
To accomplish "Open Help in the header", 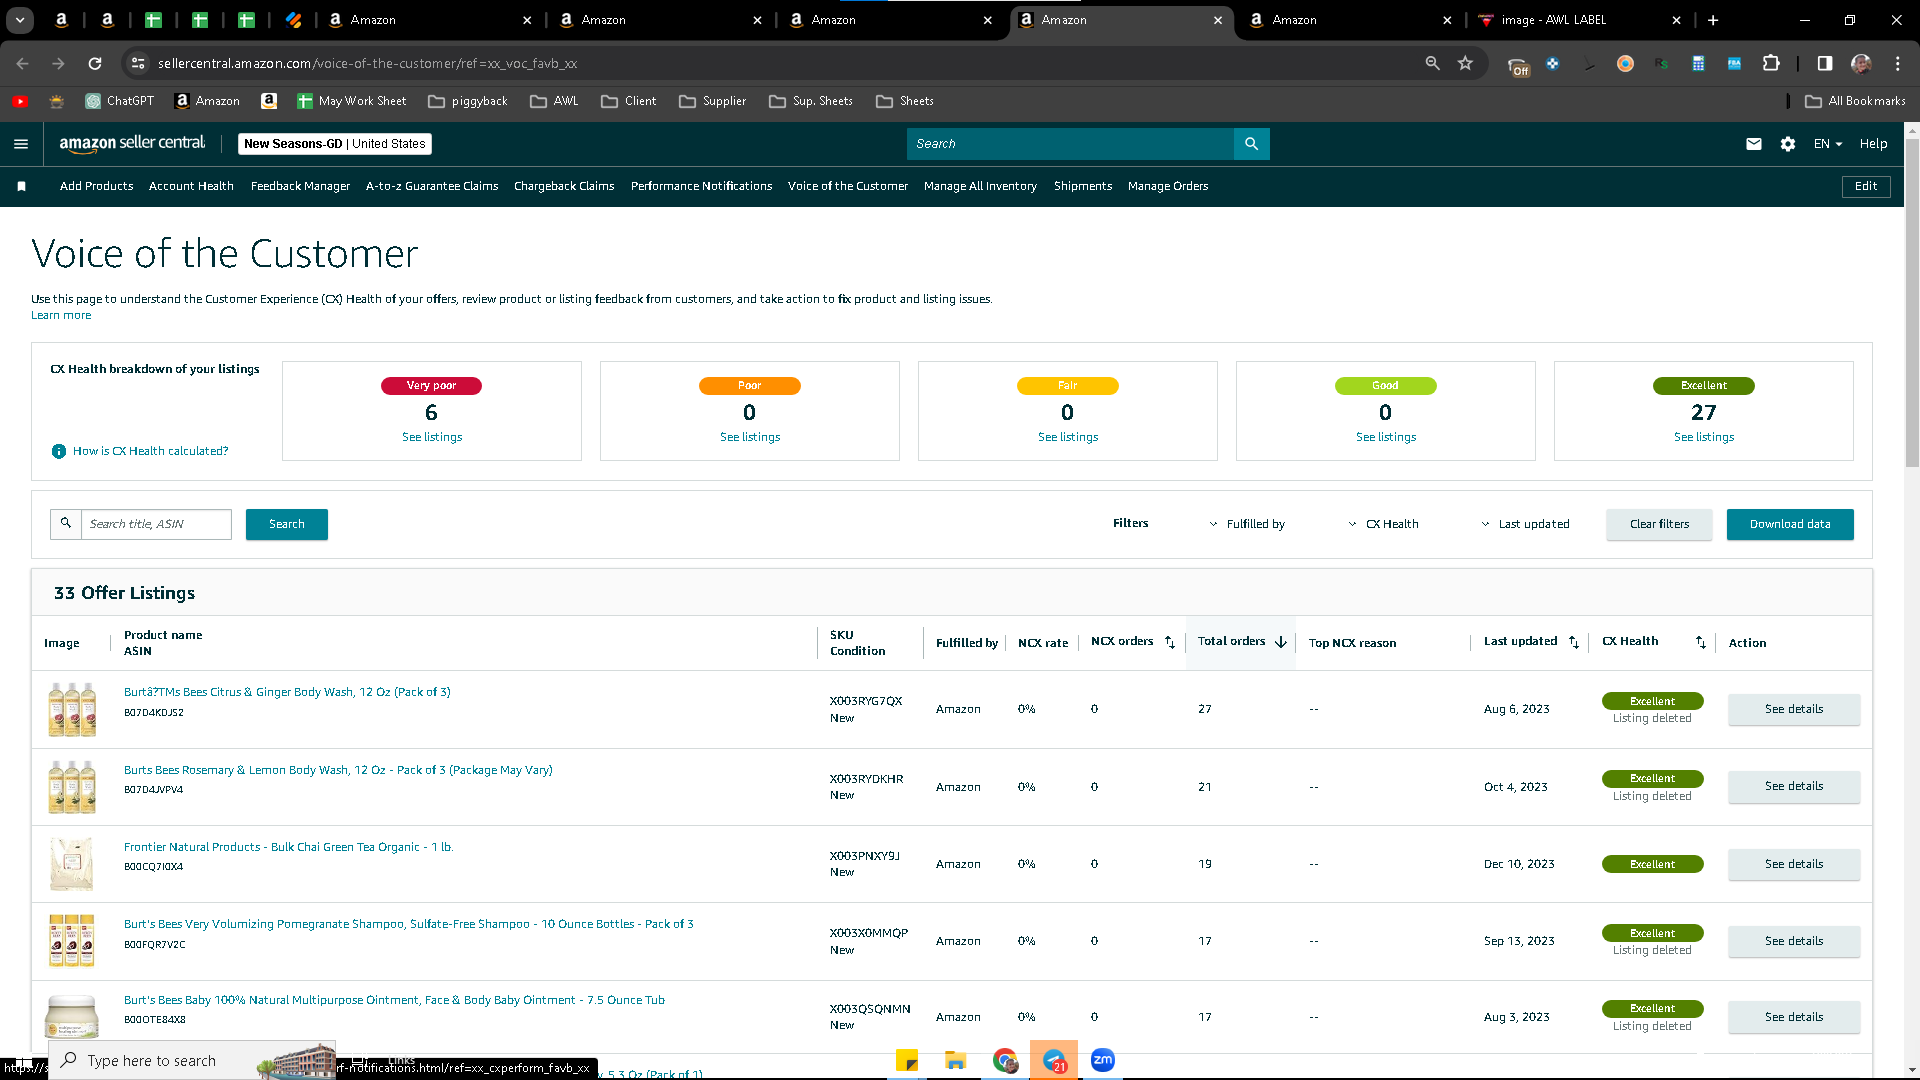I will click(1873, 144).
